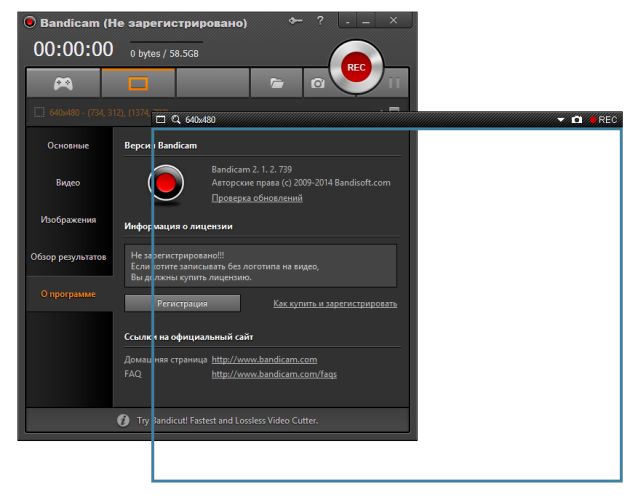This screenshot has height=500, width=638.
Task: Click the 640x480 size label on capture bar
Action: 200,120
